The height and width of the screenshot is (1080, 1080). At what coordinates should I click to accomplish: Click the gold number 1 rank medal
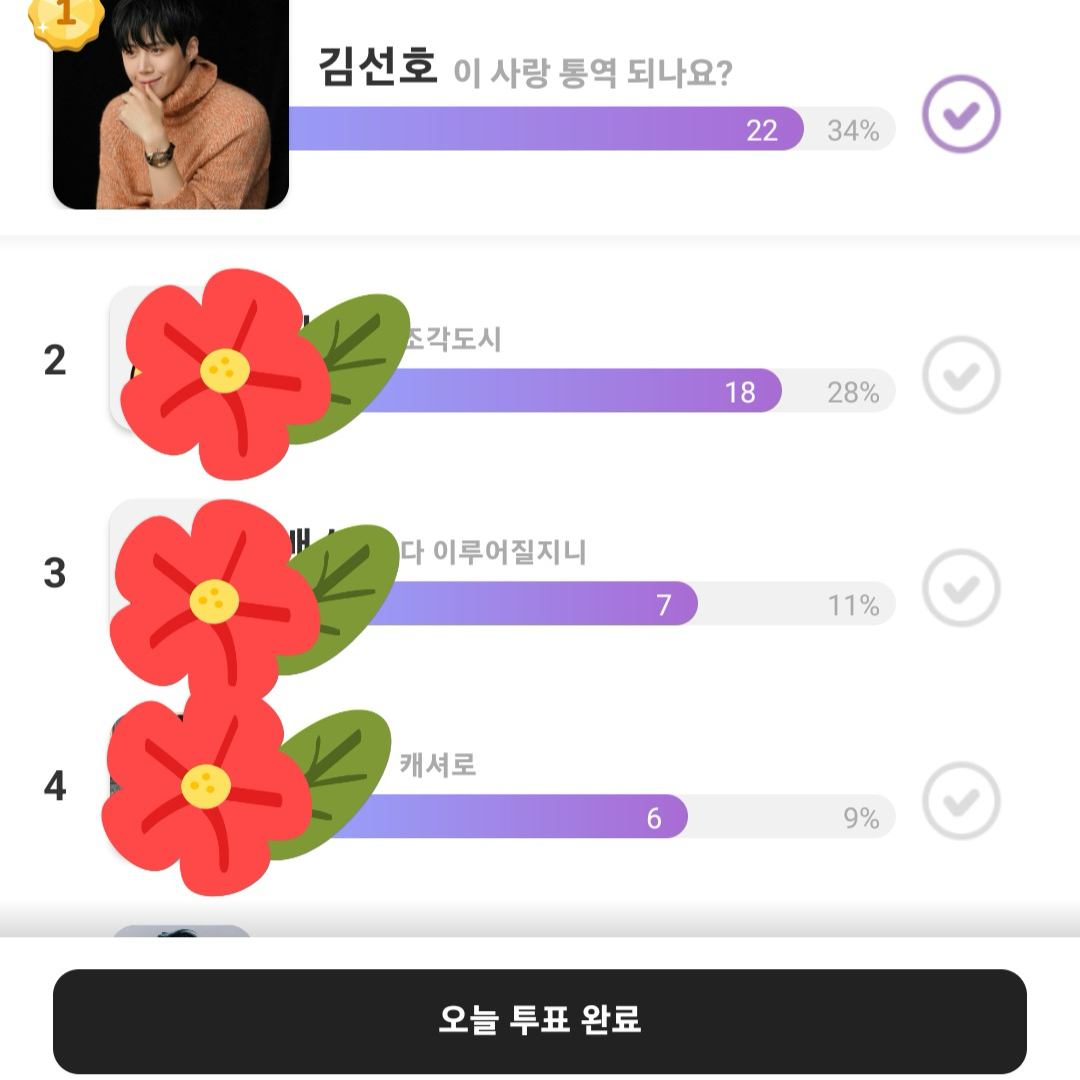(x=66, y=17)
